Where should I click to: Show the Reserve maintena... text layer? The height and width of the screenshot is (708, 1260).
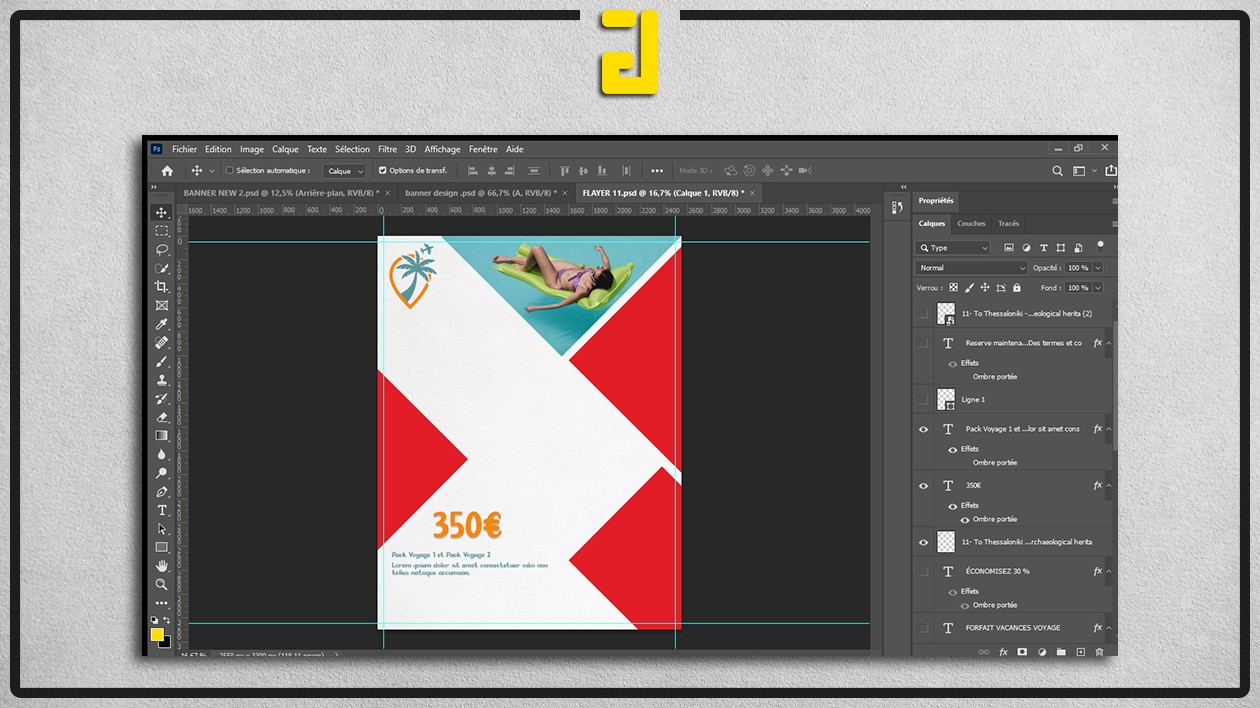click(x=923, y=343)
